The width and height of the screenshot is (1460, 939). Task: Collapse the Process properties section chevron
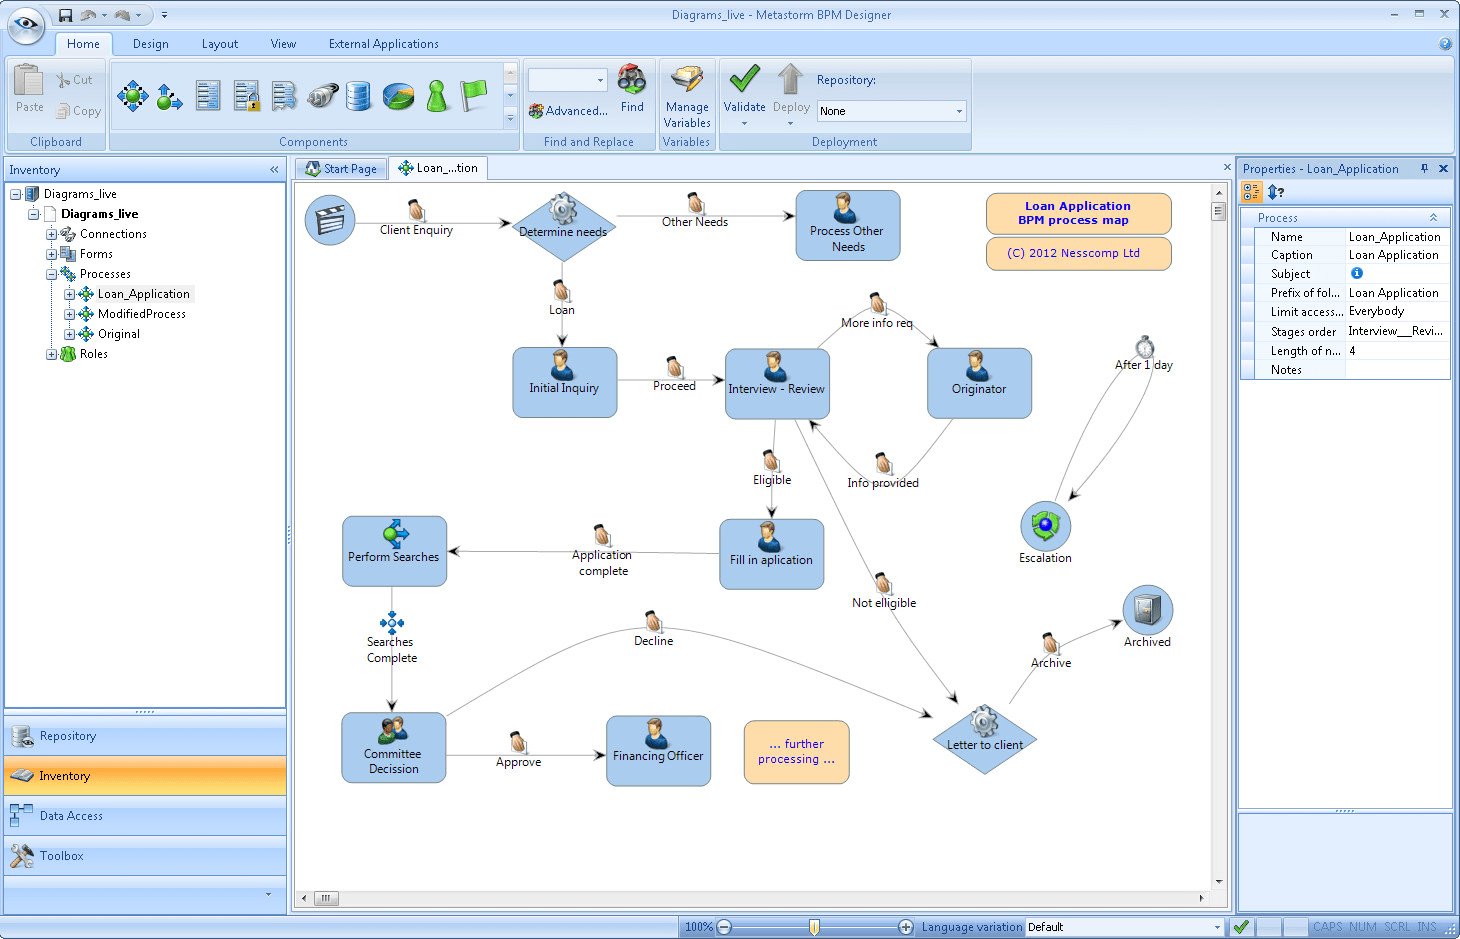pos(1434,217)
